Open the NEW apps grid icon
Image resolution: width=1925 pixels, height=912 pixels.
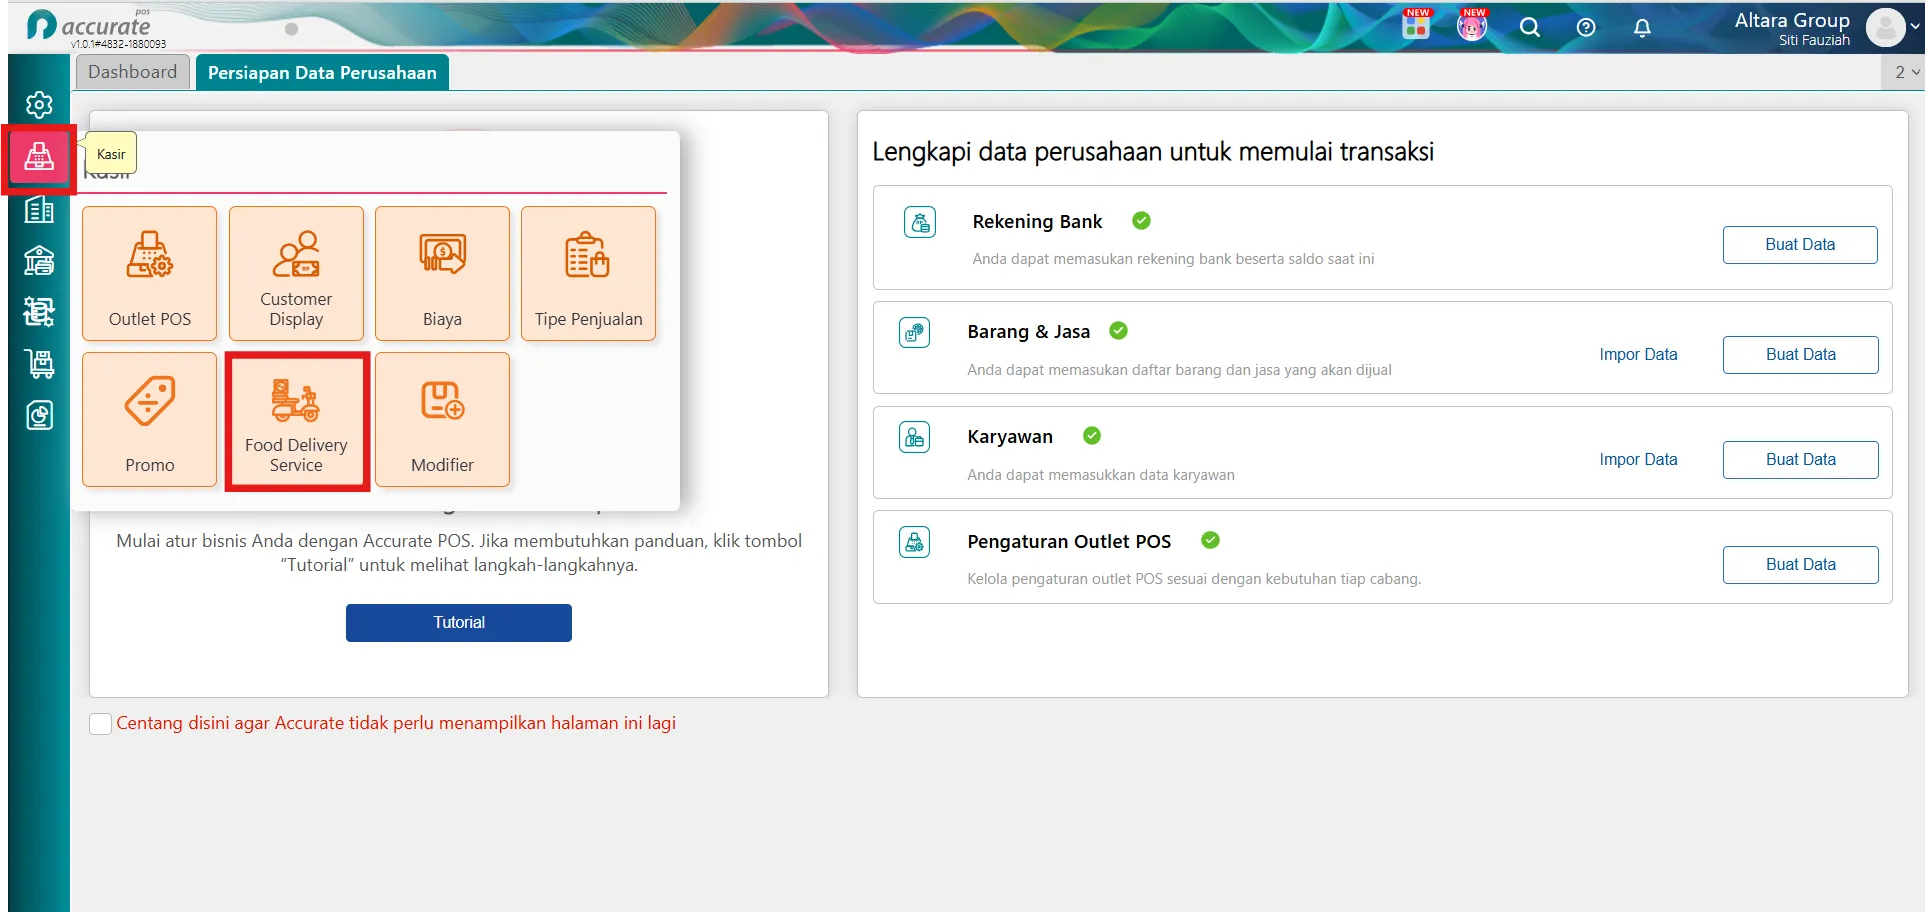[x=1416, y=25]
